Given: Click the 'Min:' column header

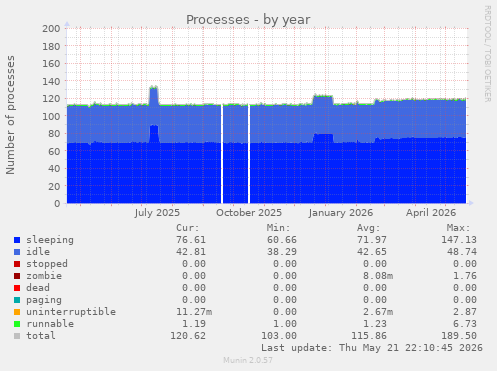Looking at the screenshot, I should (x=278, y=228).
